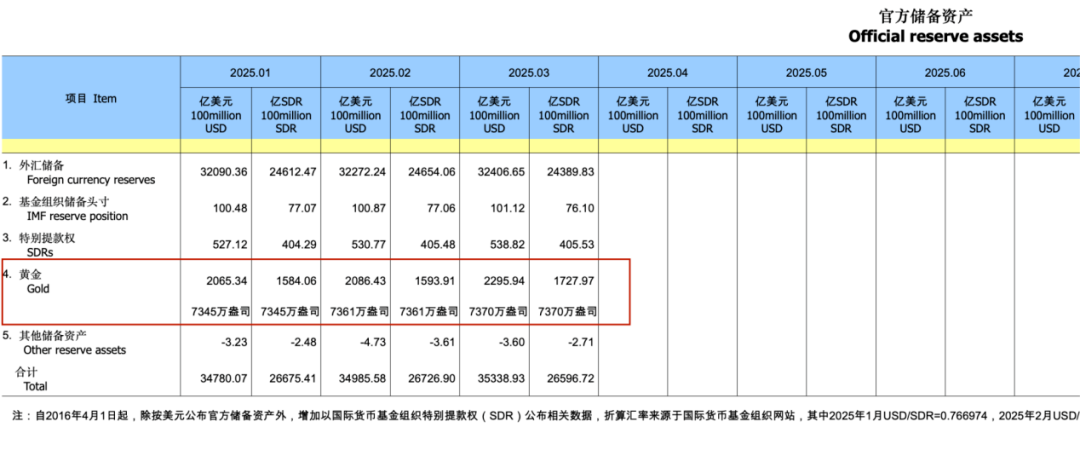Click the 项目 Item header cell
The width and height of the screenshot is (1080, 456).
[91, 99]
